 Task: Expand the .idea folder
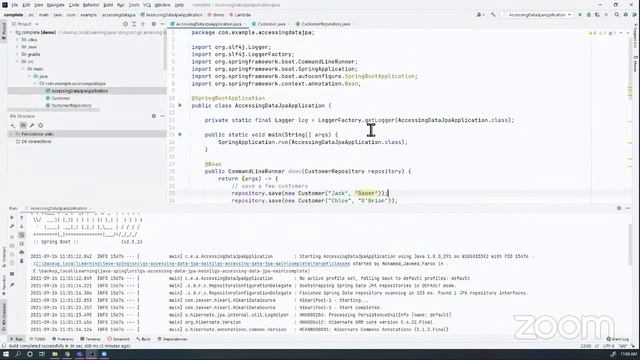pos(18,40)
